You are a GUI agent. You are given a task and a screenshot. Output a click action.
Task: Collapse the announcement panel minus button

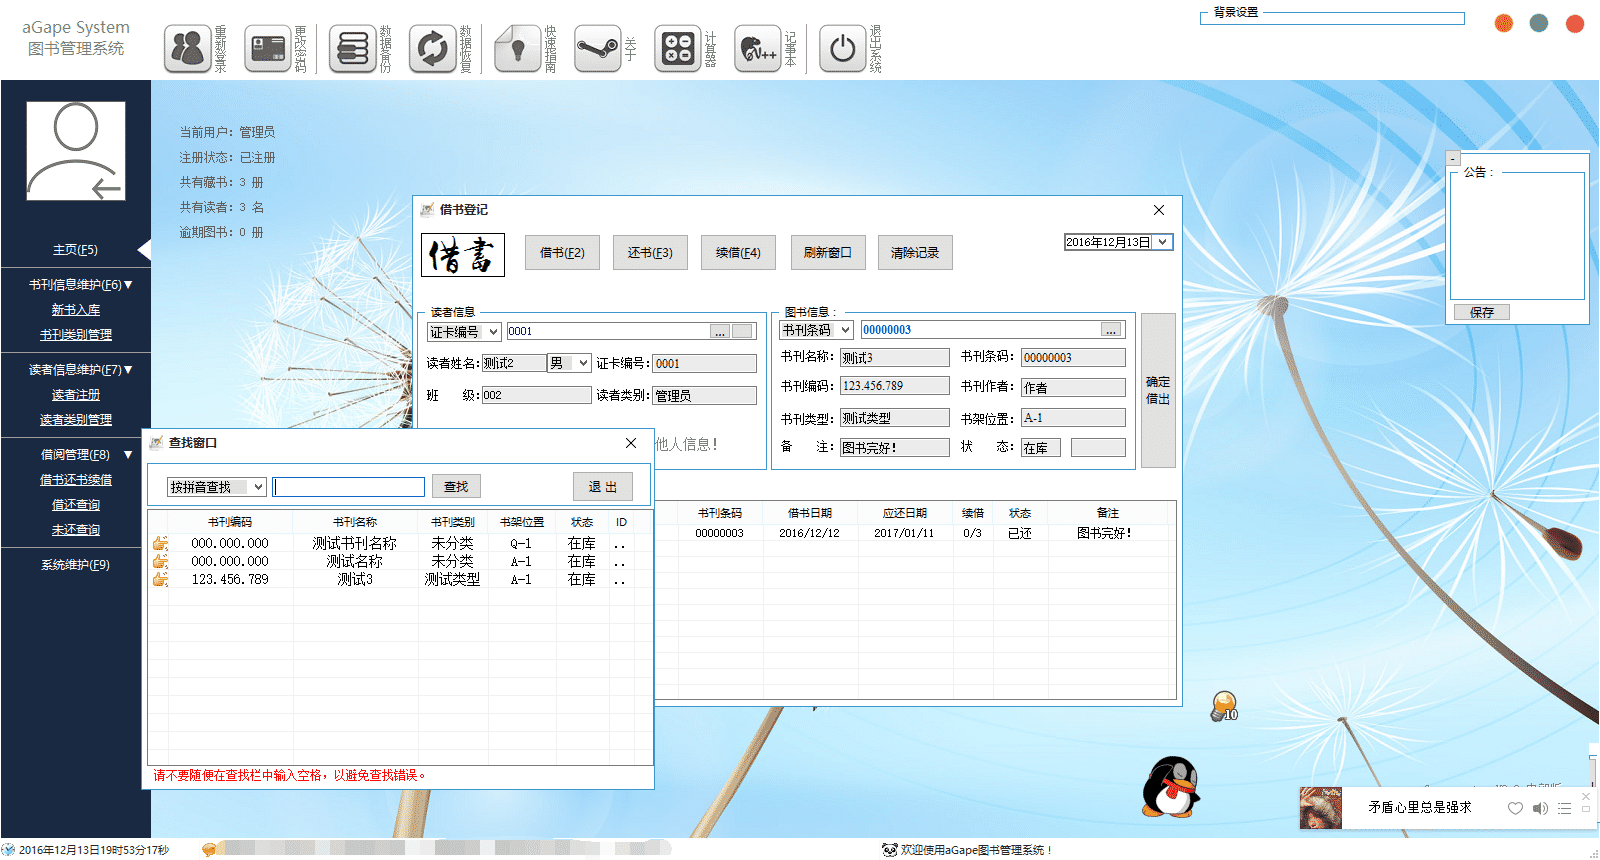click(x=1453, y=158)
